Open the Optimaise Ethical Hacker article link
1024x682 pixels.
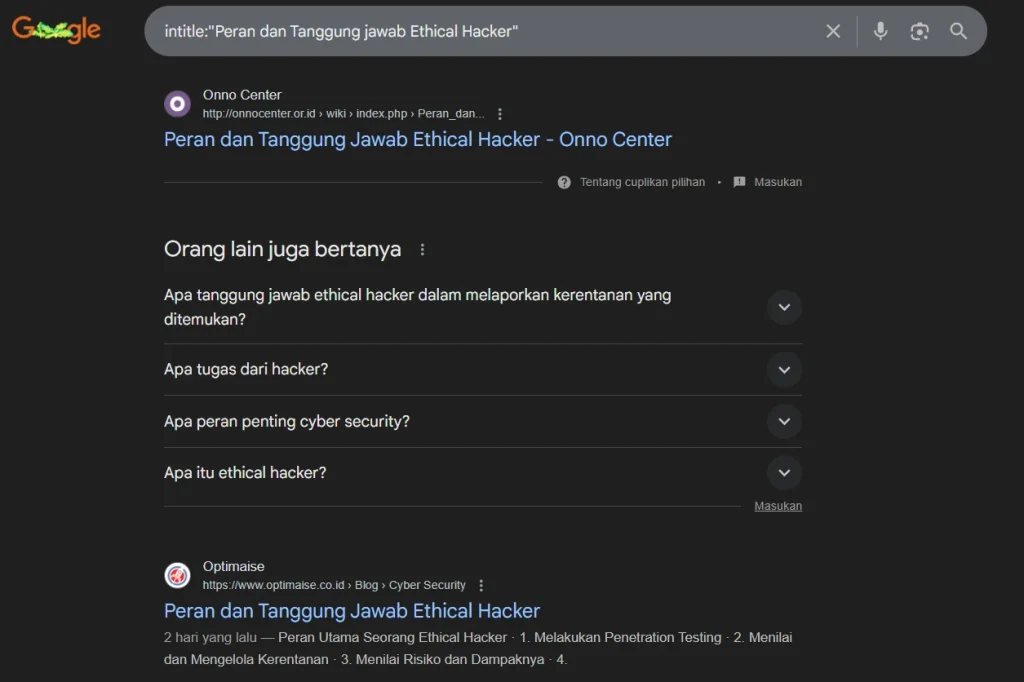(351, 610)
